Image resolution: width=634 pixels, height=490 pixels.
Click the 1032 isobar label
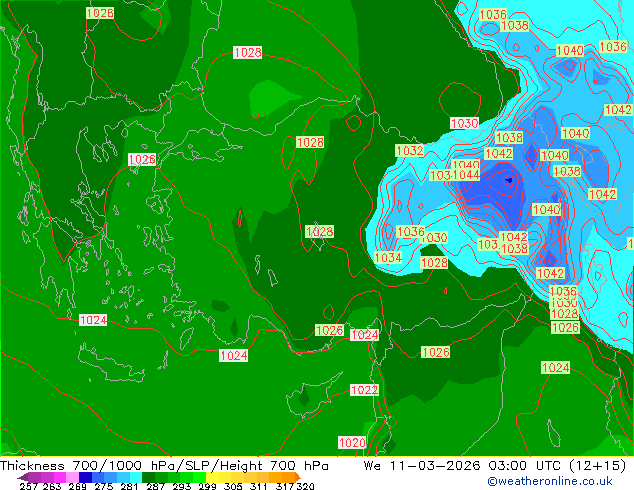[410, 151]
